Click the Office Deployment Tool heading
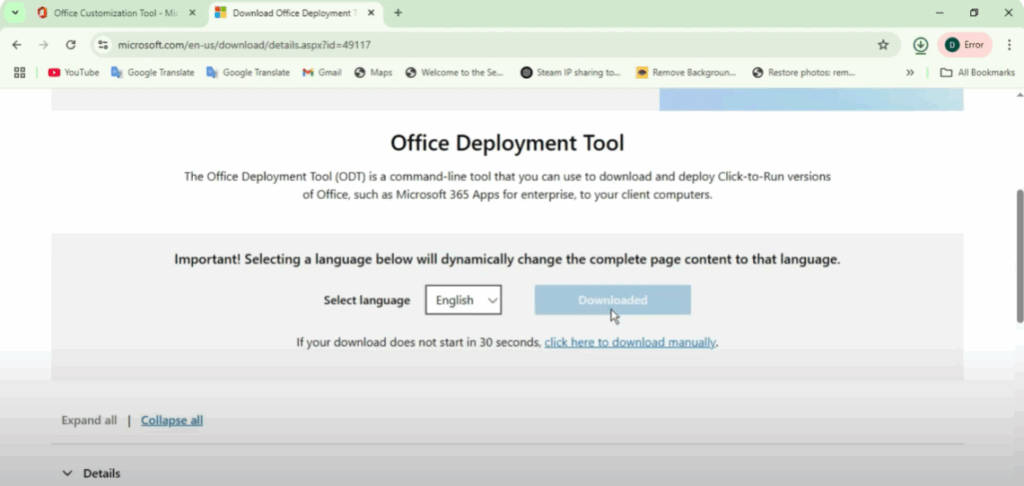Screen dimensions: 1024x486 (x=507, y=143)
